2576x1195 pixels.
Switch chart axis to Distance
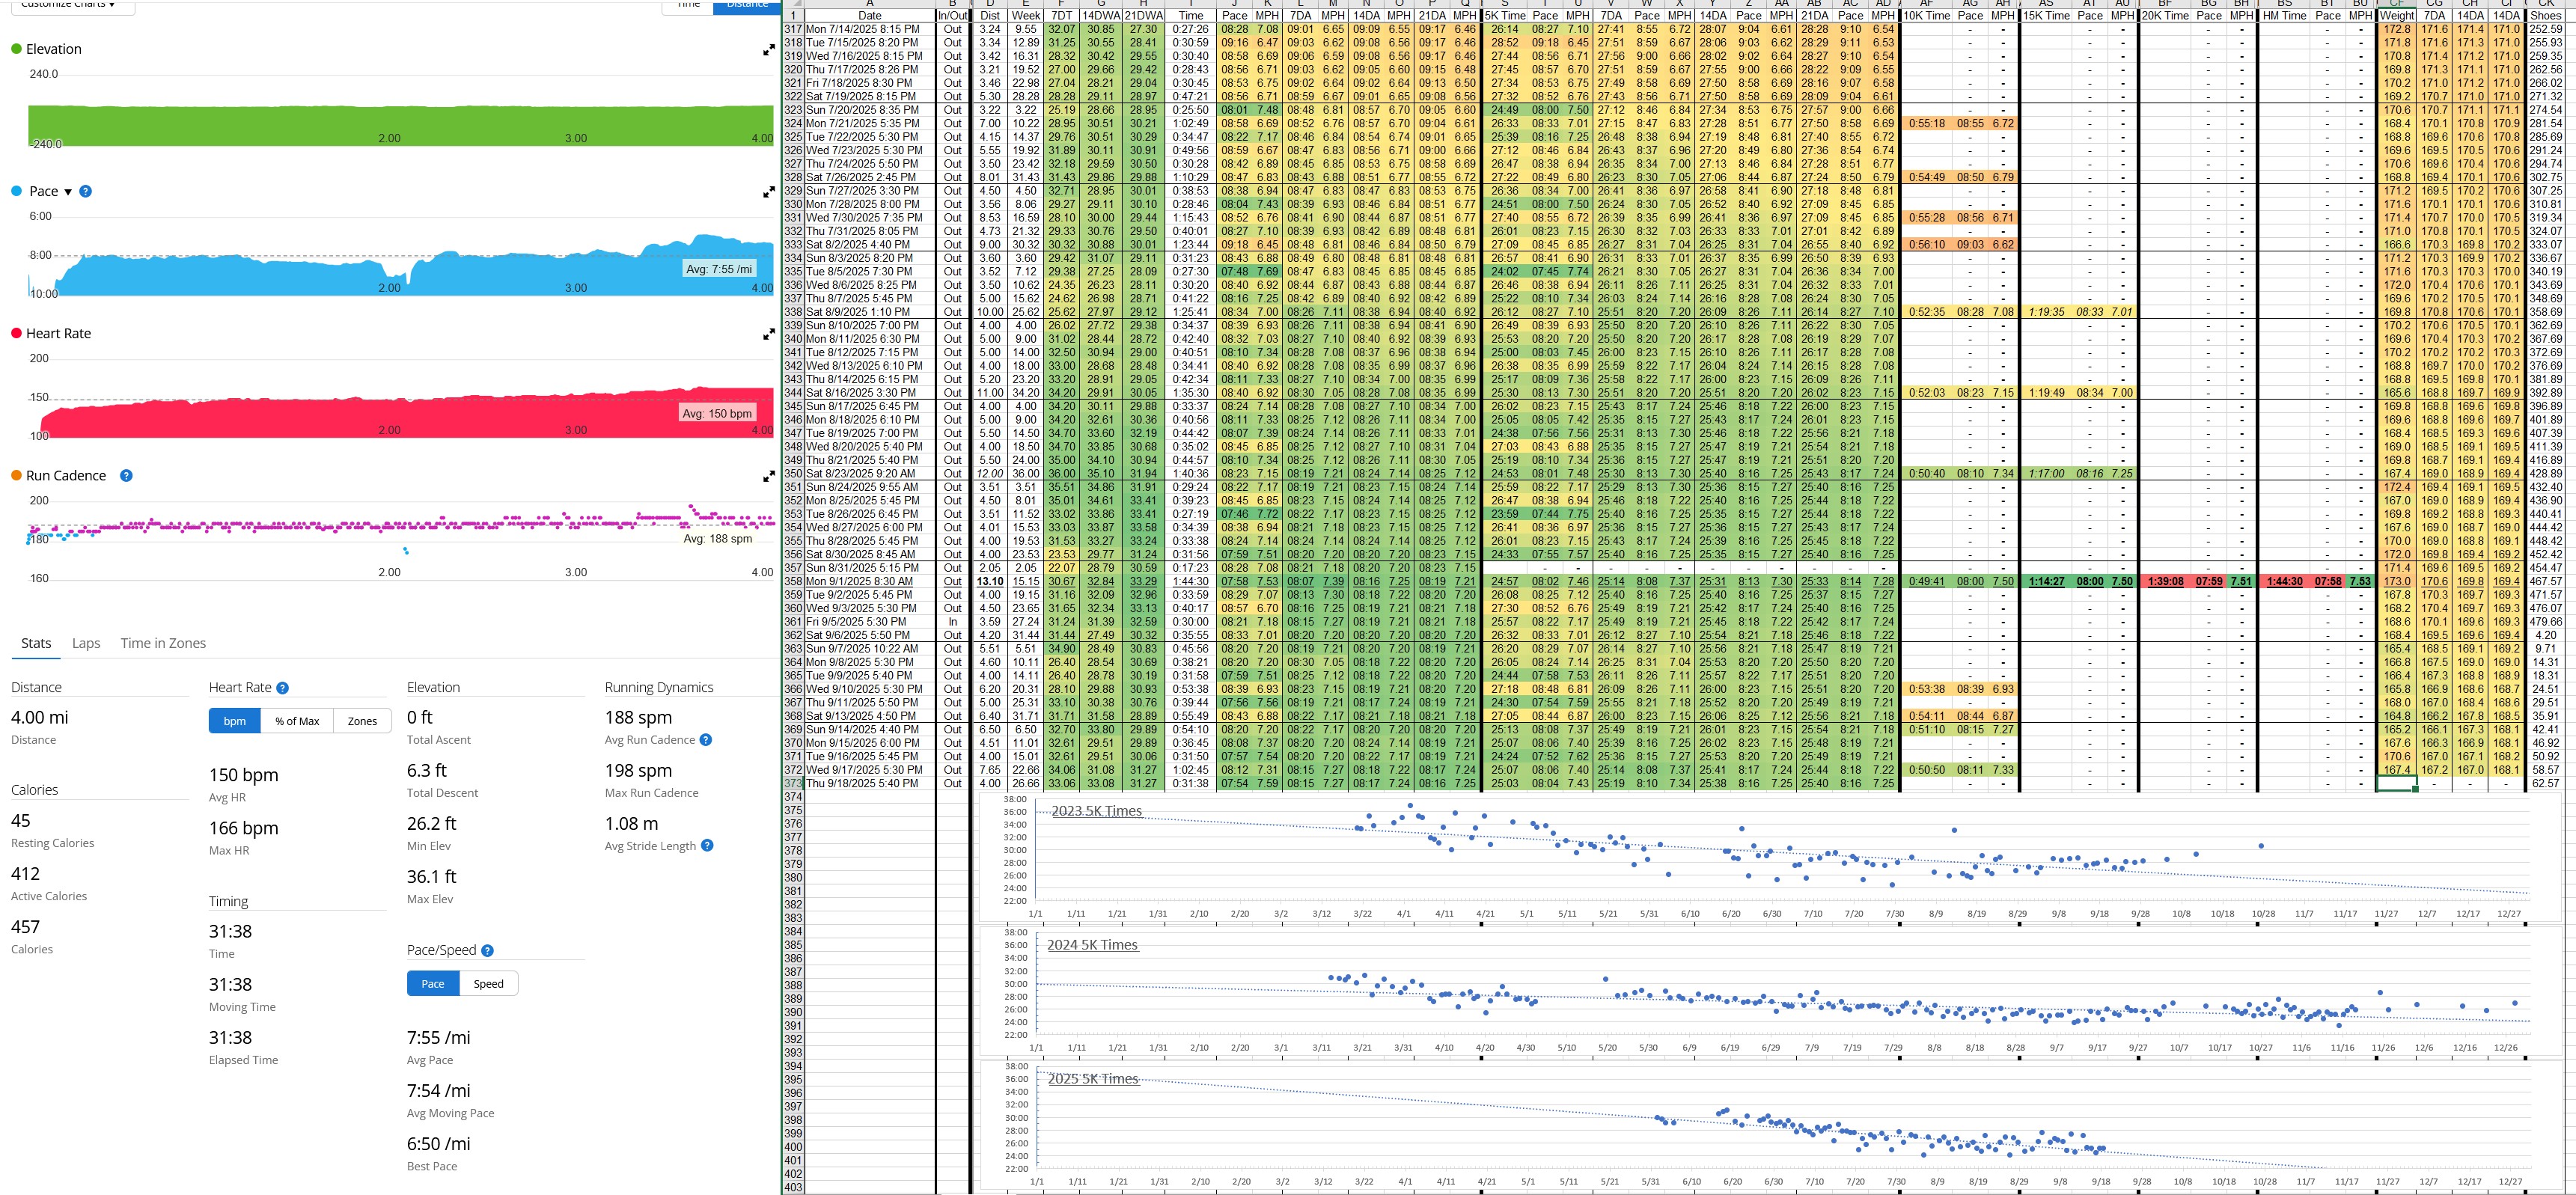[746, 5]
